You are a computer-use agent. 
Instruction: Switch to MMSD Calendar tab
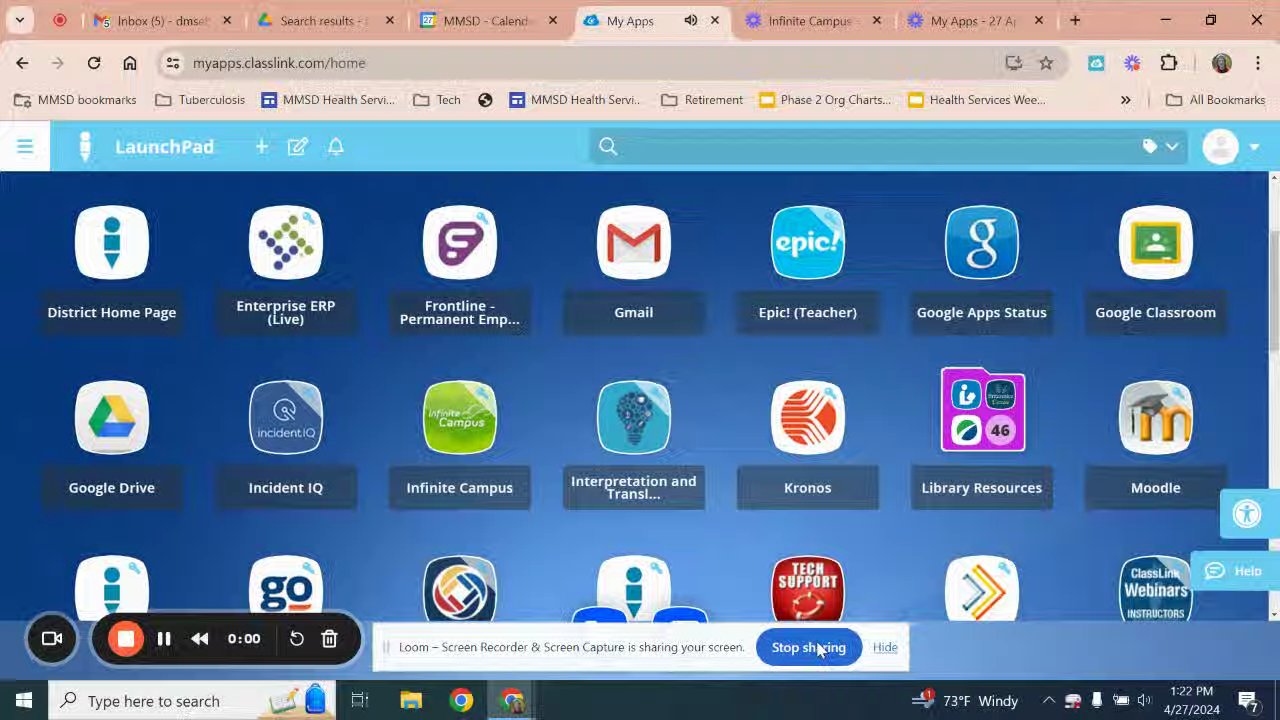487,20
